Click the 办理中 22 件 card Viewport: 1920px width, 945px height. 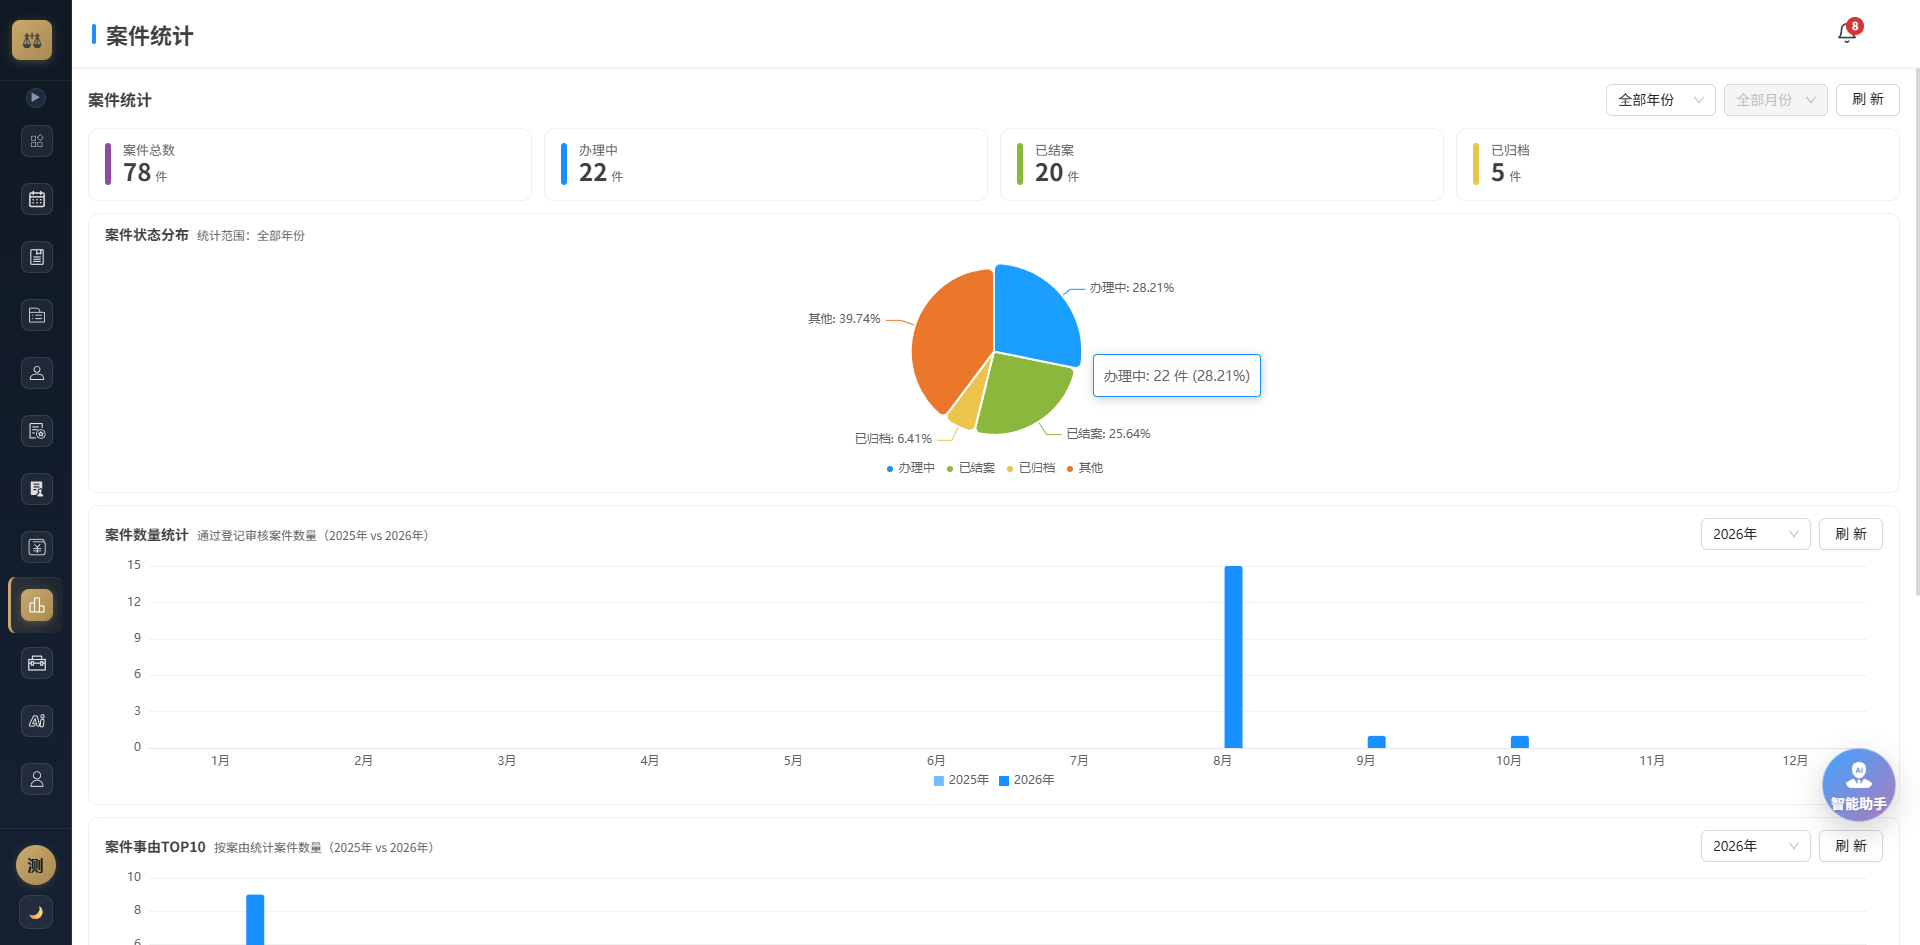coord(765,164)
